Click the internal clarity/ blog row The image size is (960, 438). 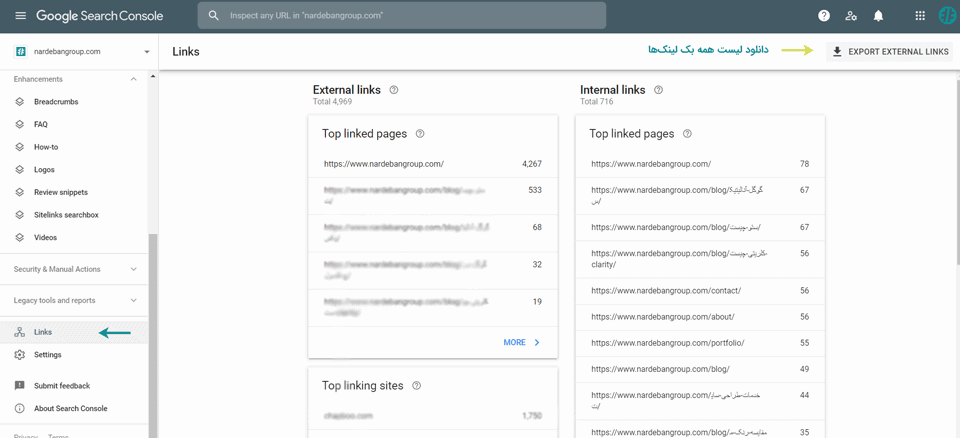700,259
